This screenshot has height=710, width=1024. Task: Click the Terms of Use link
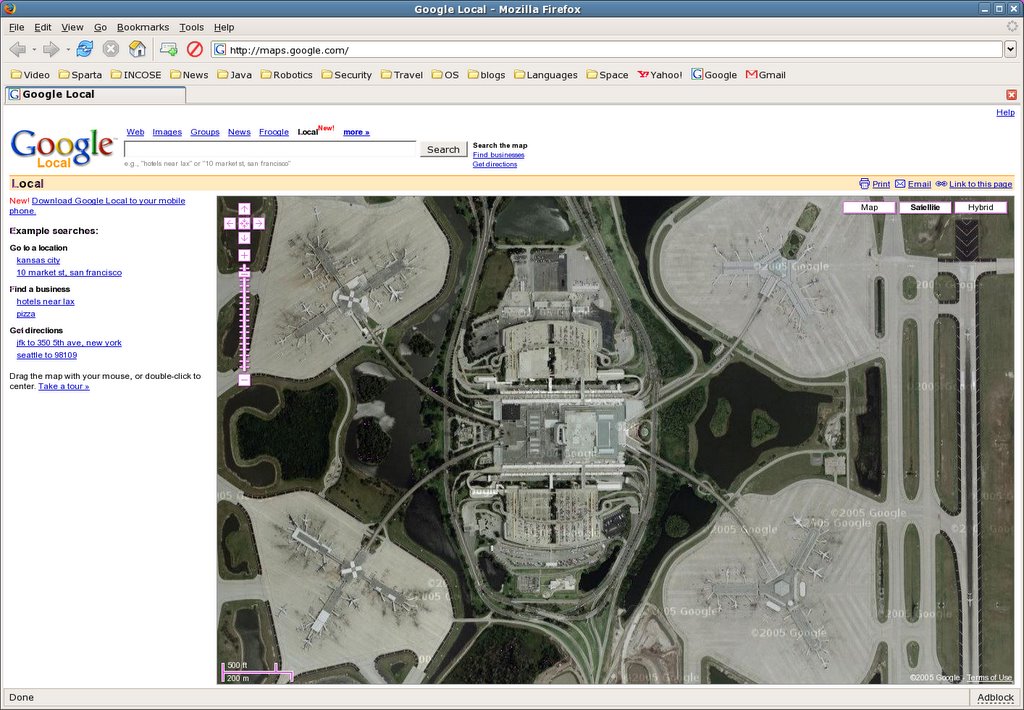pyautogui.click(x=989, y=677)
